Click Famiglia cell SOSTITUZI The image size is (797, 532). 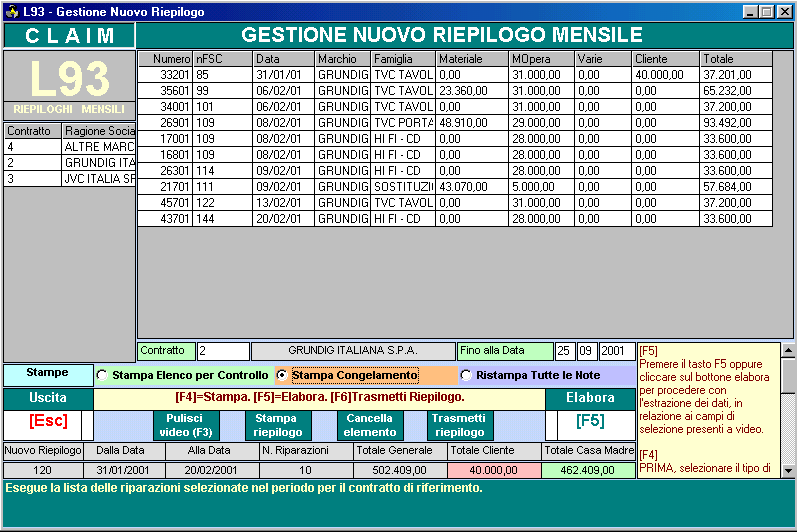403,187
